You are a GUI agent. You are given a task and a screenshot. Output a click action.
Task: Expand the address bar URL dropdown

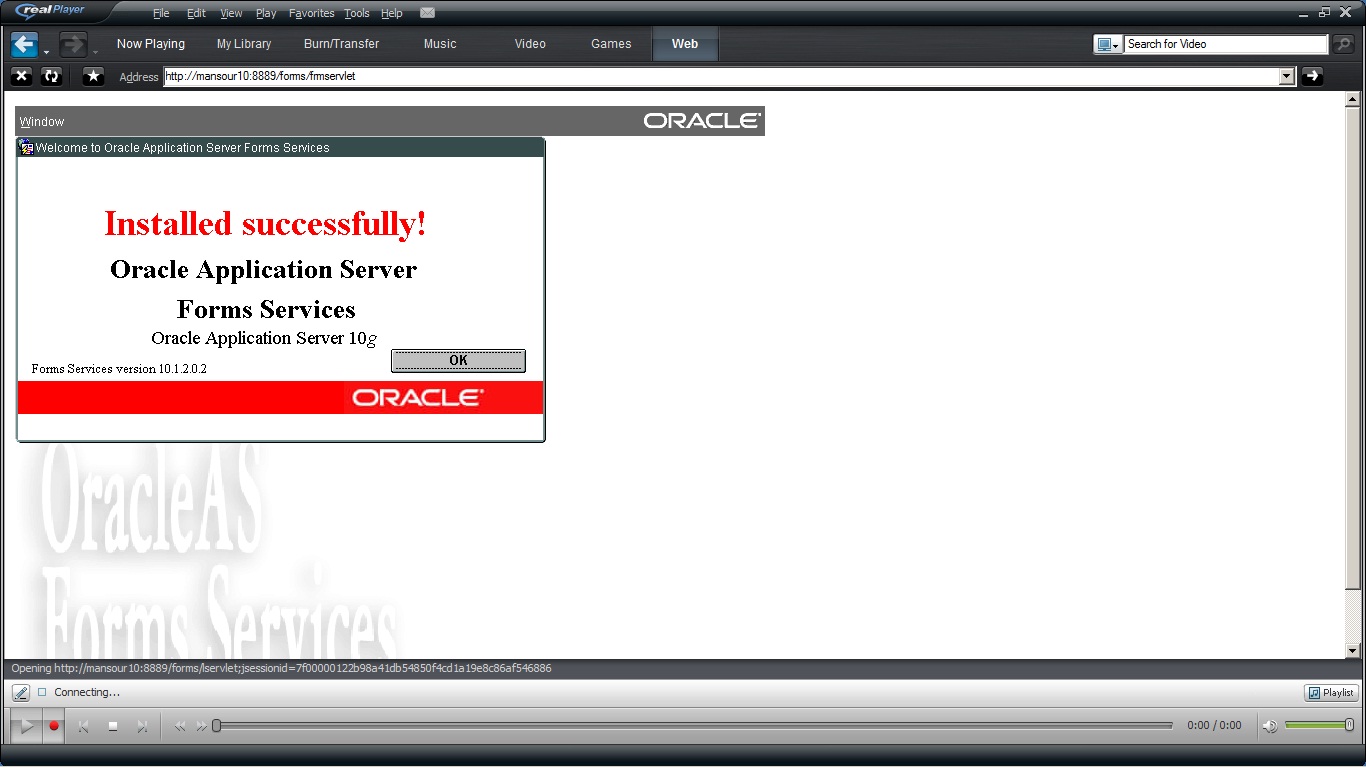click(1287, 76)
